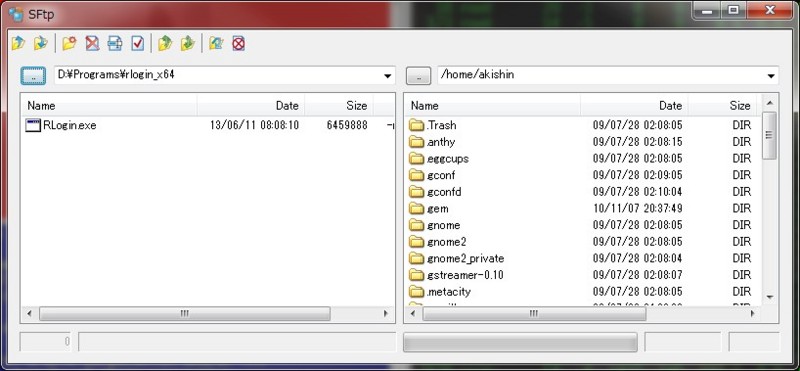The image size is (800, 371).
Task: Click the local pane scroll-right arrow
Action: click(386, 313)
